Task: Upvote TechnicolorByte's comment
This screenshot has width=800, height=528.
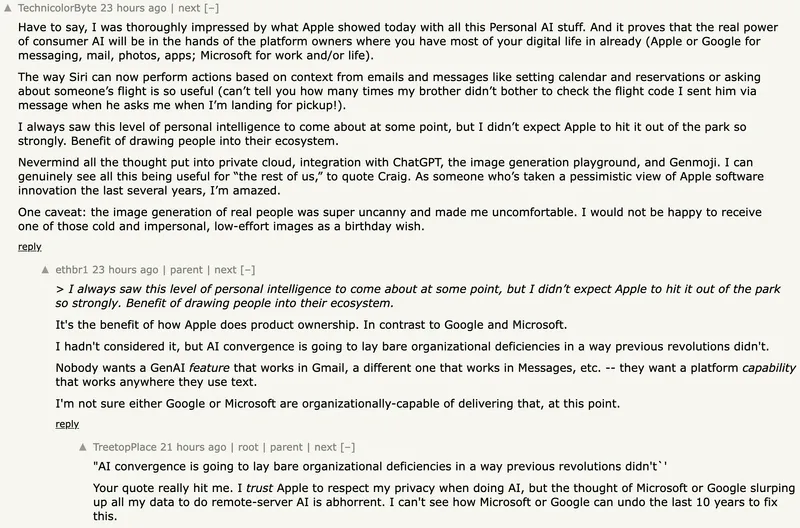Action: [x=9, y=8]
